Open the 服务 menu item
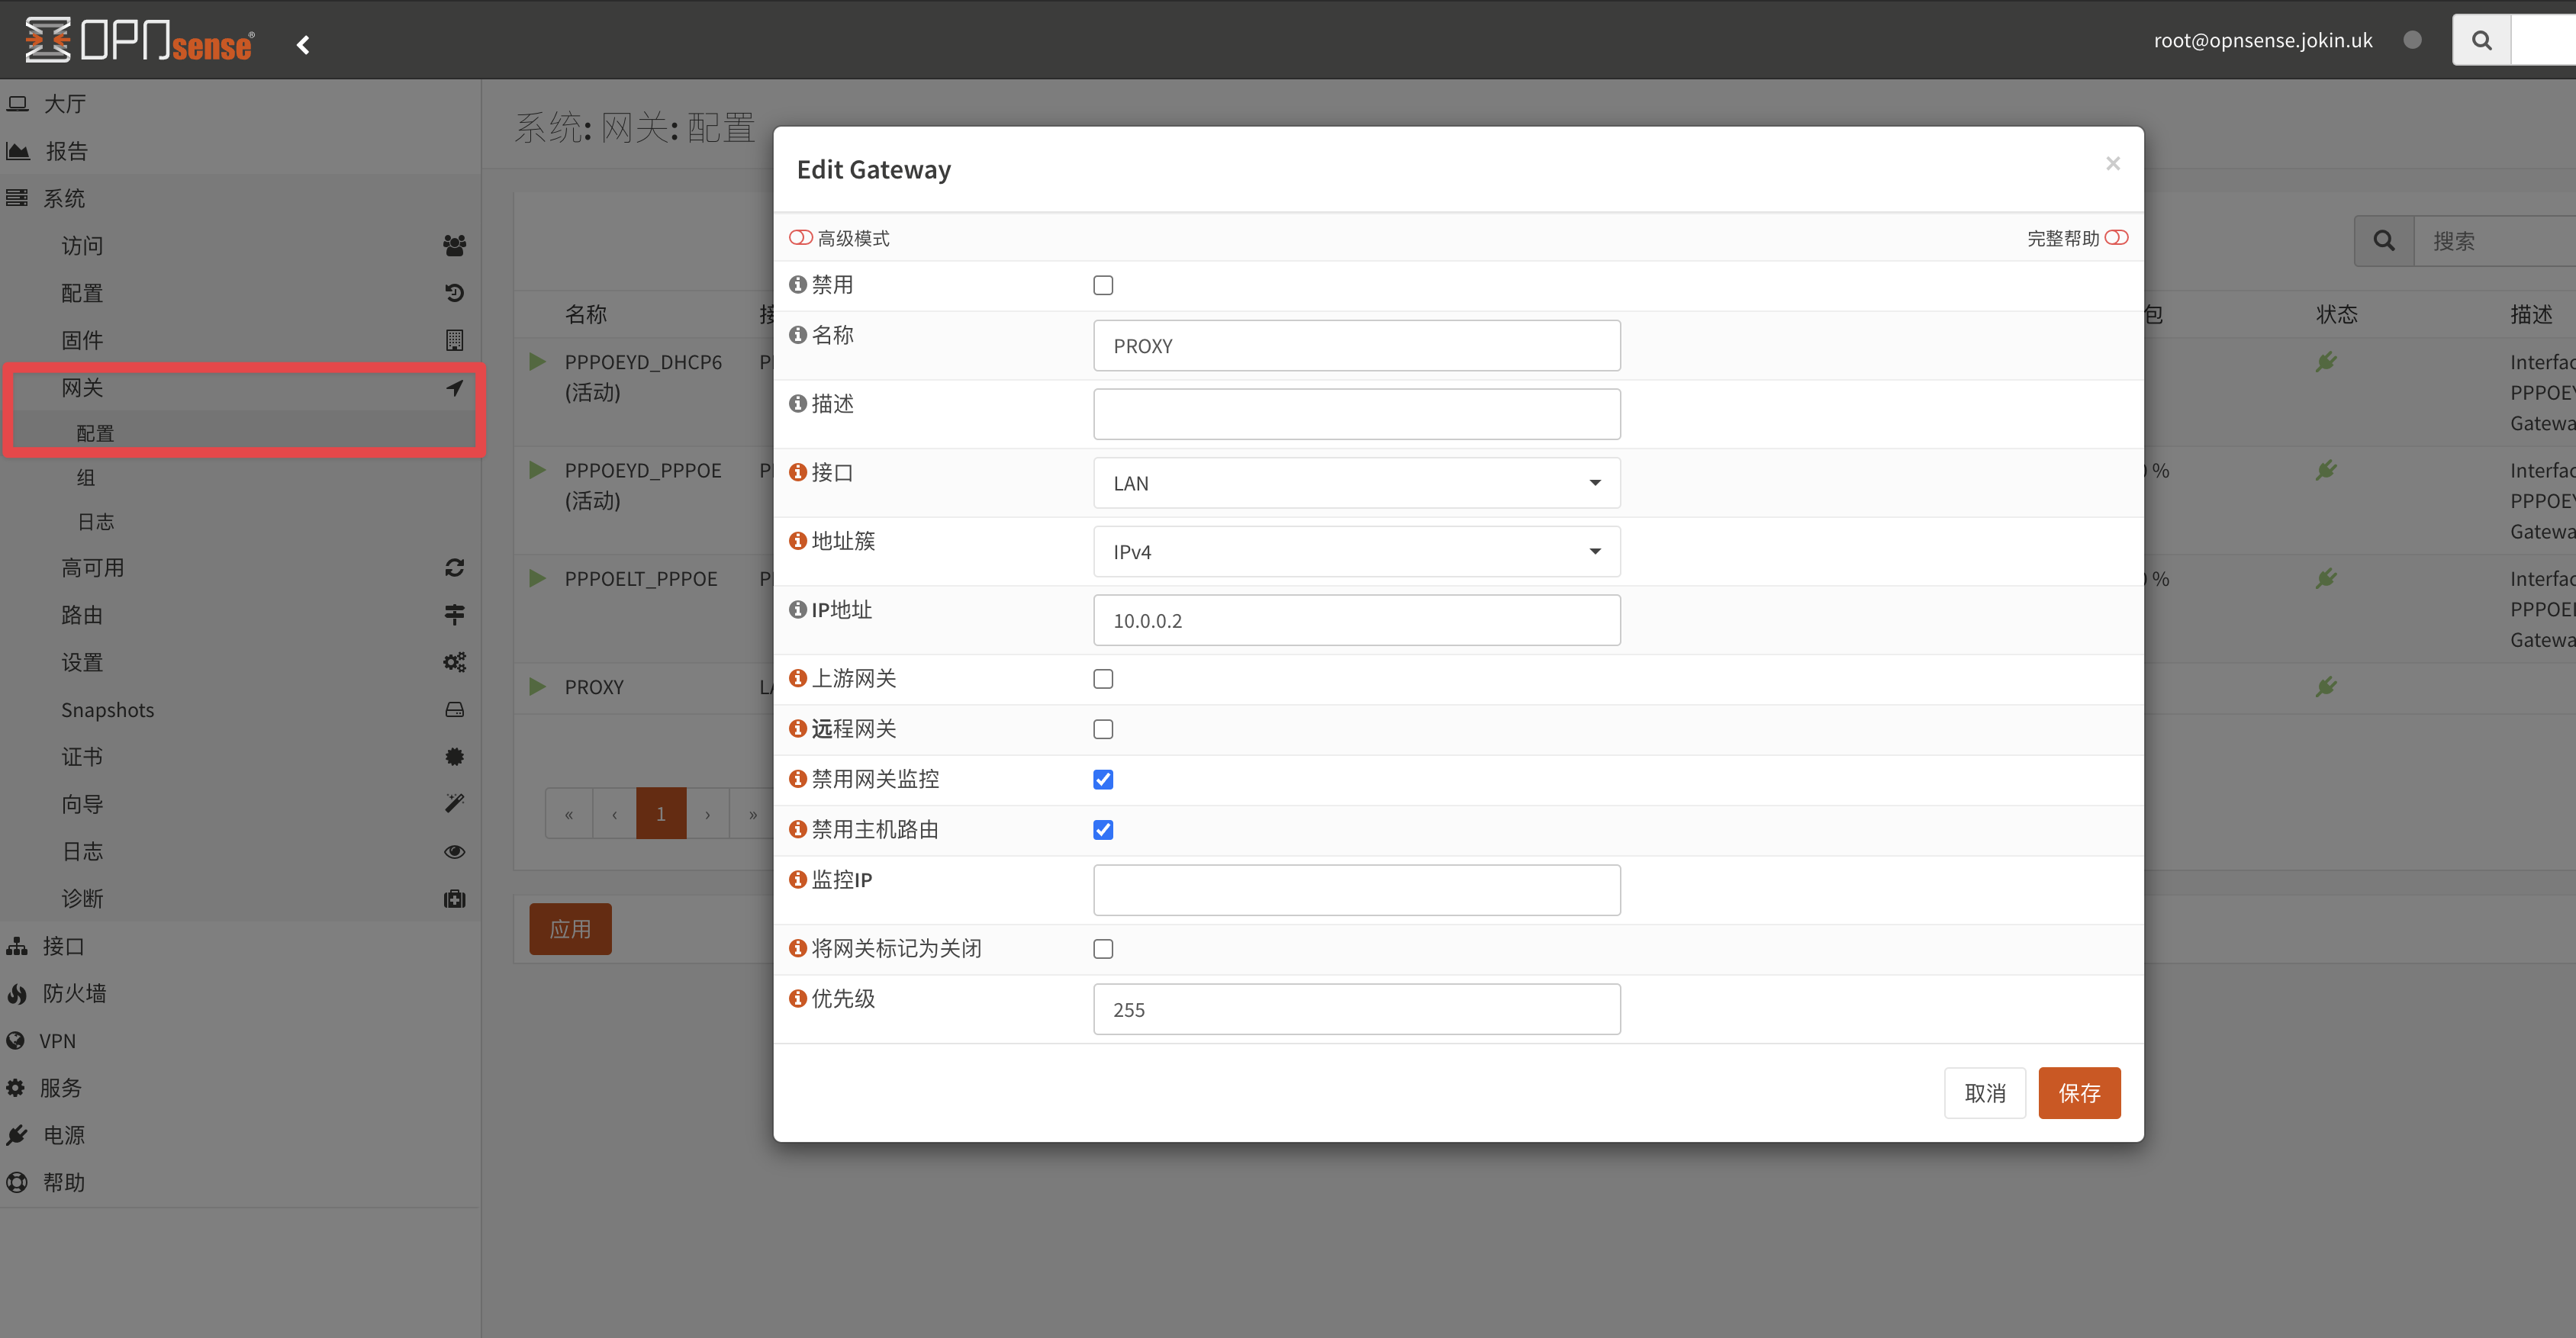 [x=240, y=1088]
